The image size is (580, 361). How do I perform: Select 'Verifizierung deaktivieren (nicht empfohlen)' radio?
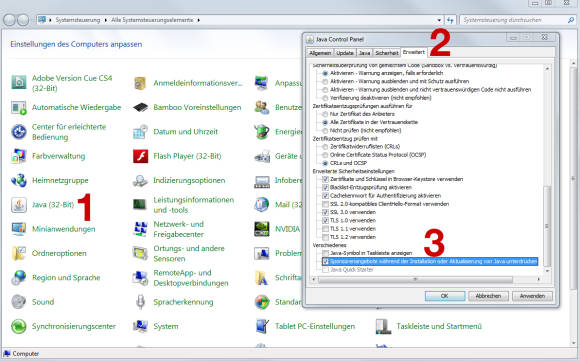(x=325, y=98)
